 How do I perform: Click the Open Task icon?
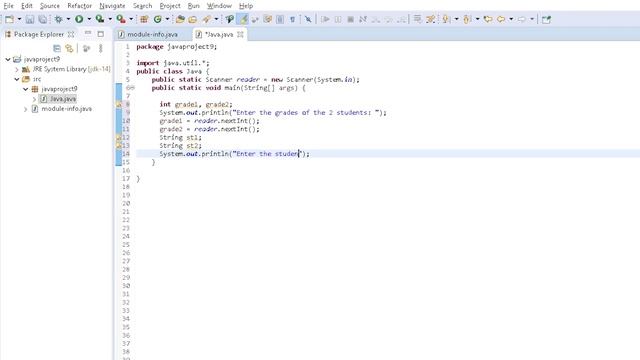click(193, 19)
